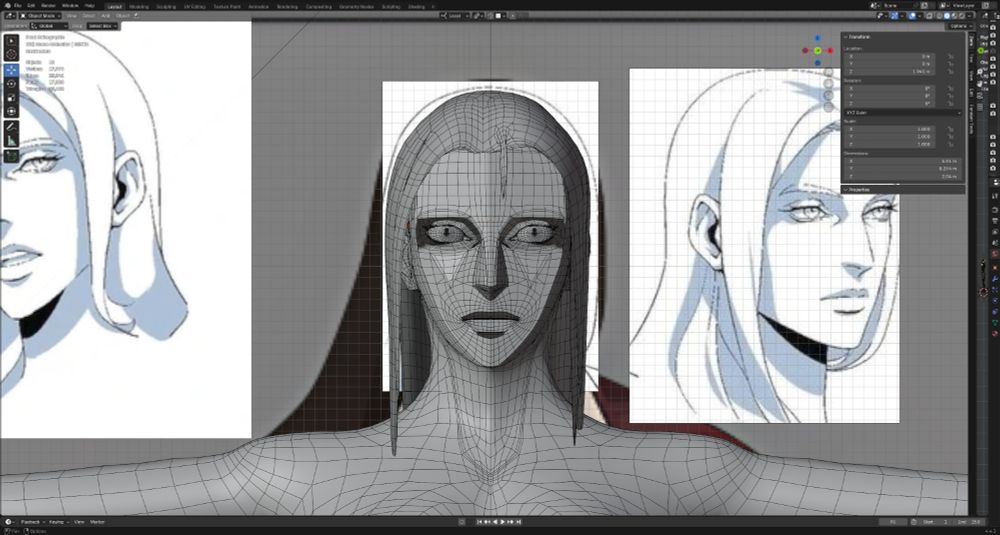Switch to wireframe viewport shading

point(939,15)
